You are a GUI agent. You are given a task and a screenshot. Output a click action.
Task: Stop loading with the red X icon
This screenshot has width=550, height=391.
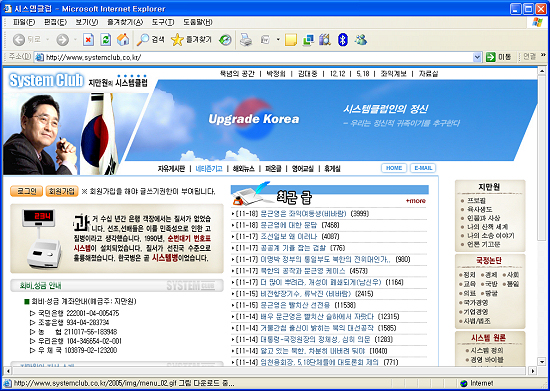[x=88, y=40]
